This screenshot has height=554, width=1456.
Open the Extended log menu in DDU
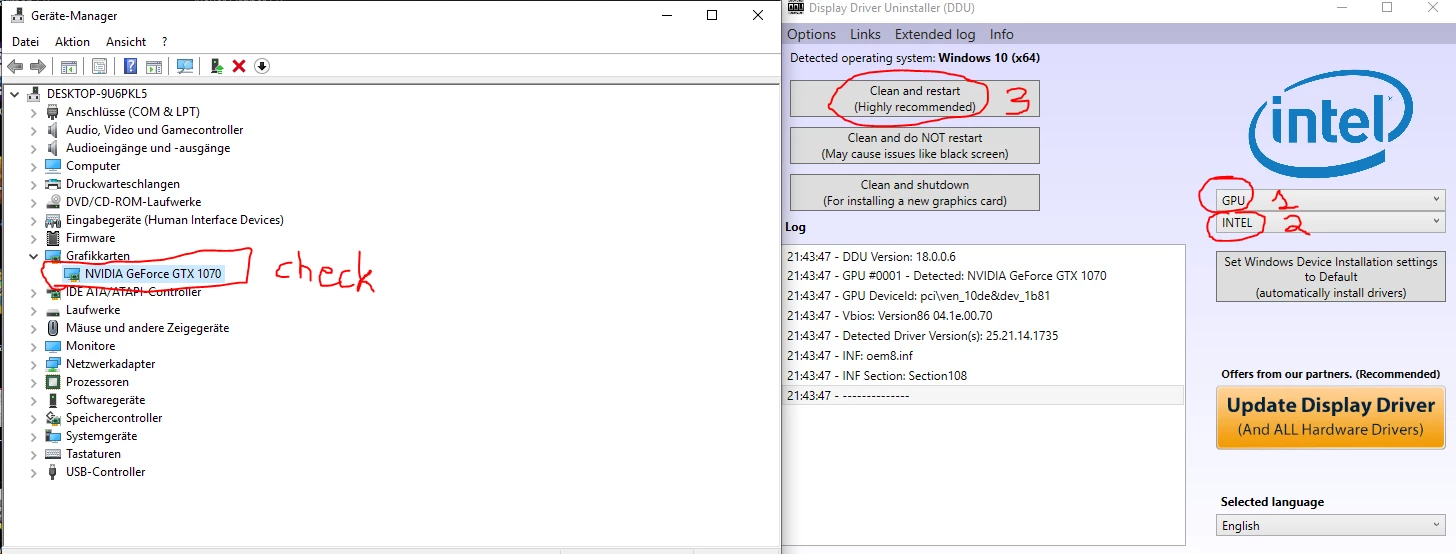(935, 34)
